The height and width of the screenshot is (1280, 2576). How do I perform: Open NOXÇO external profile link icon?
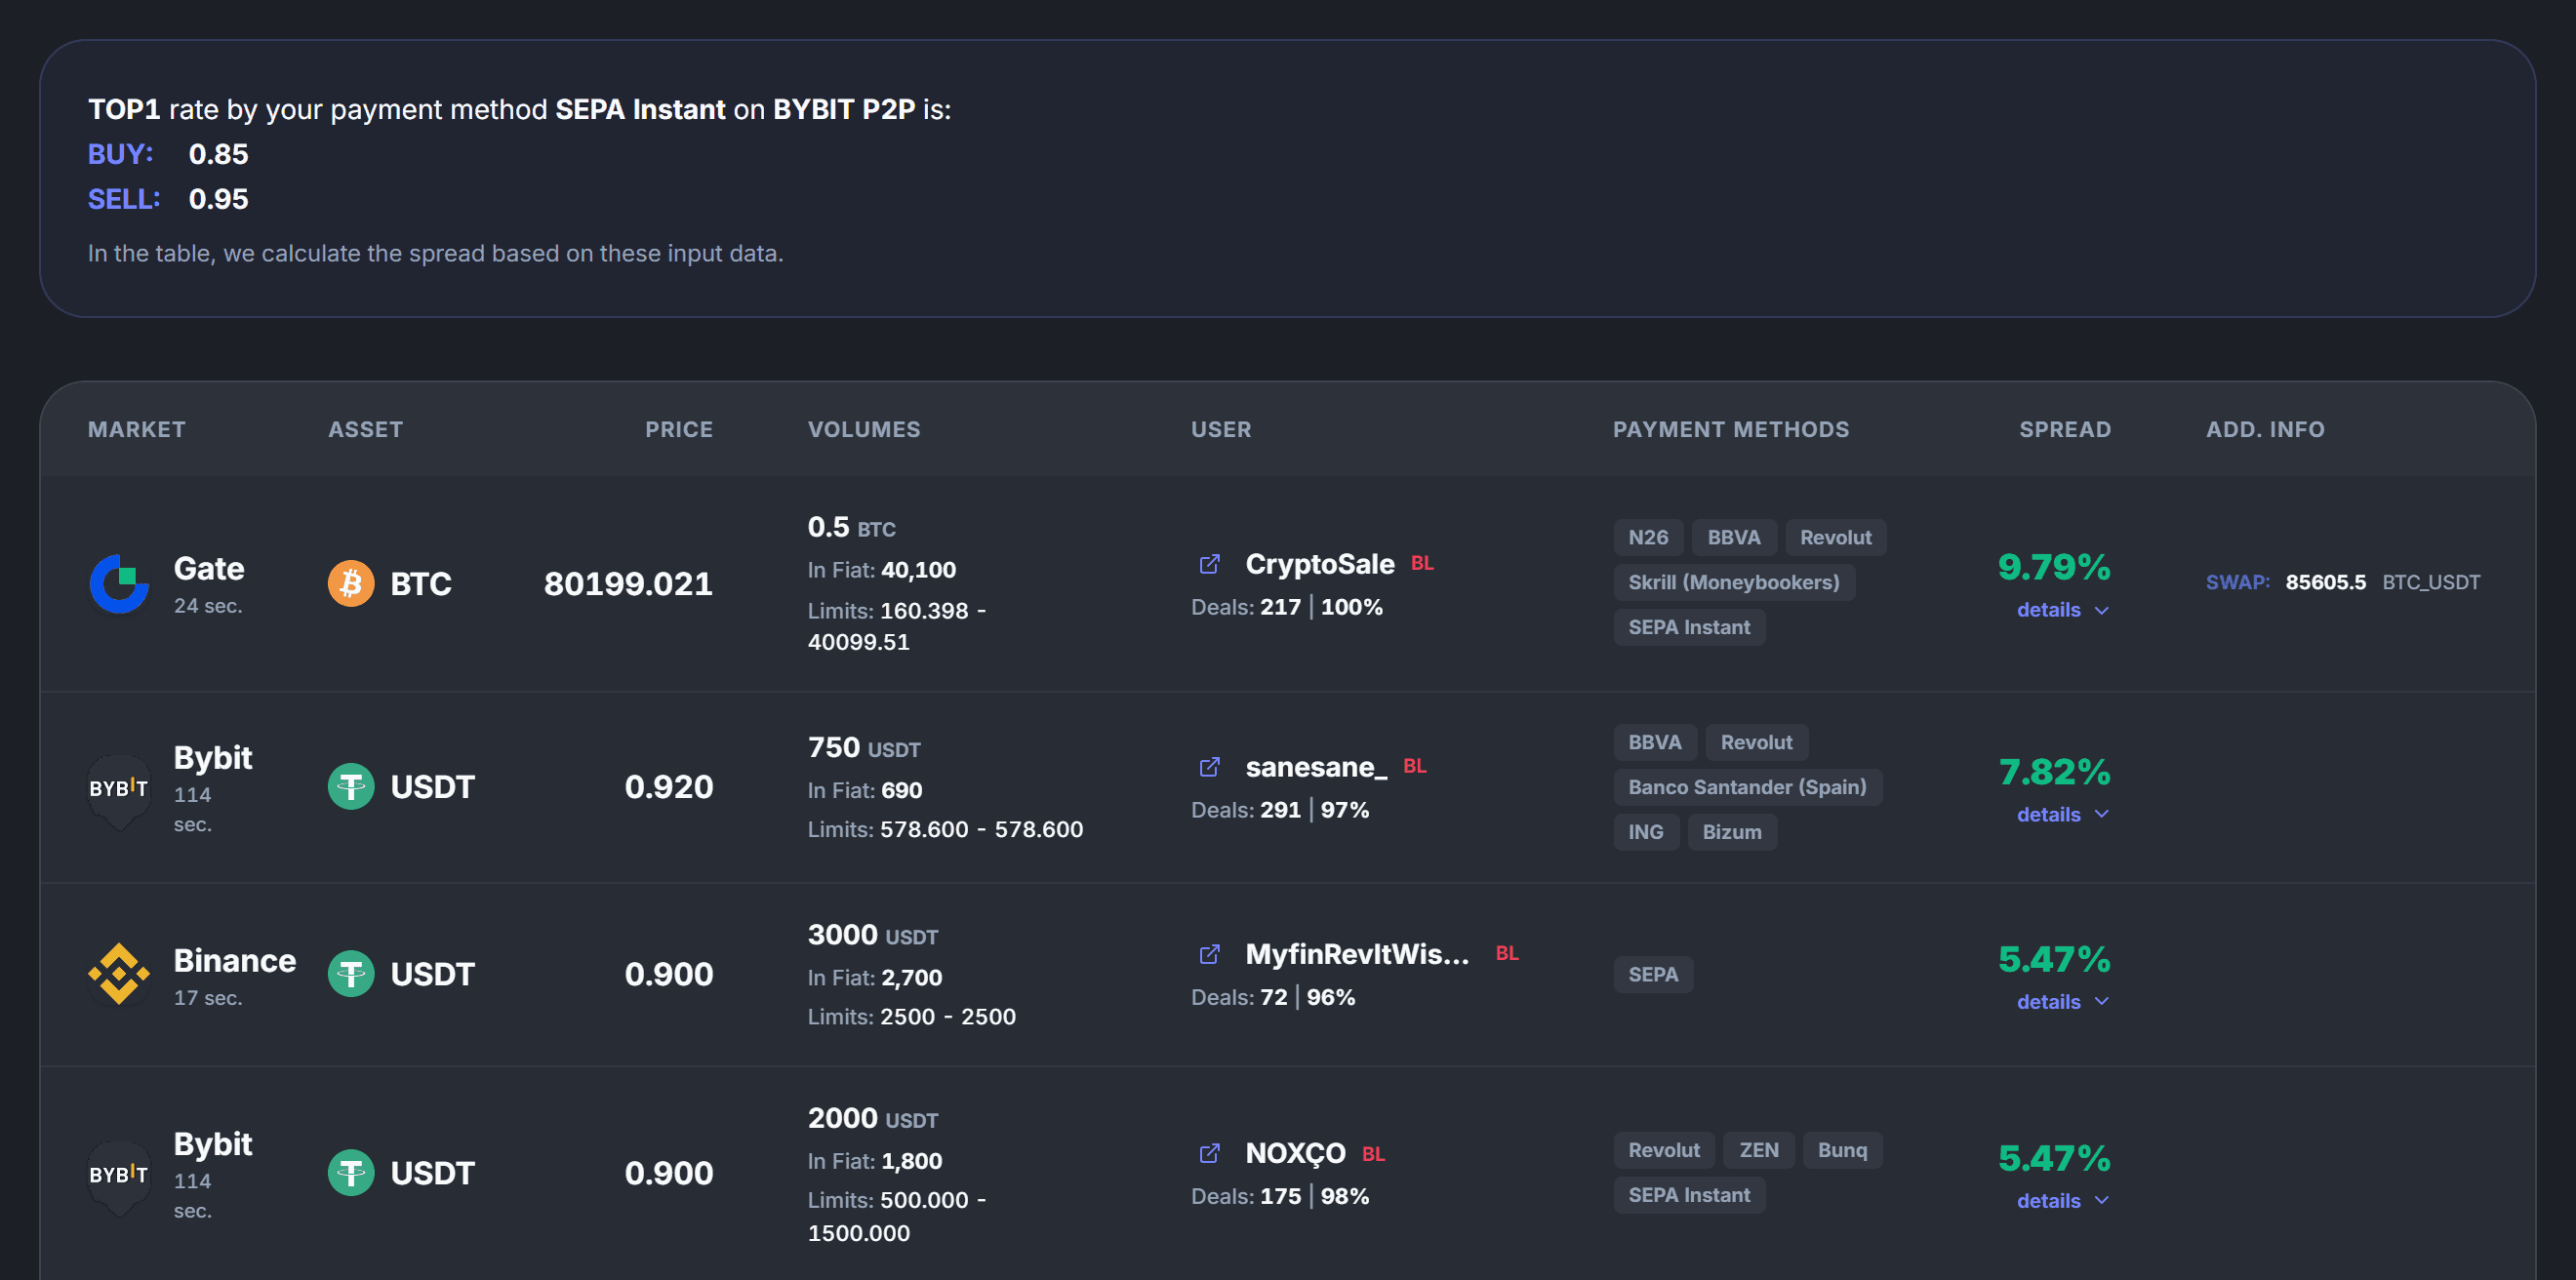click(1209, 1153)
